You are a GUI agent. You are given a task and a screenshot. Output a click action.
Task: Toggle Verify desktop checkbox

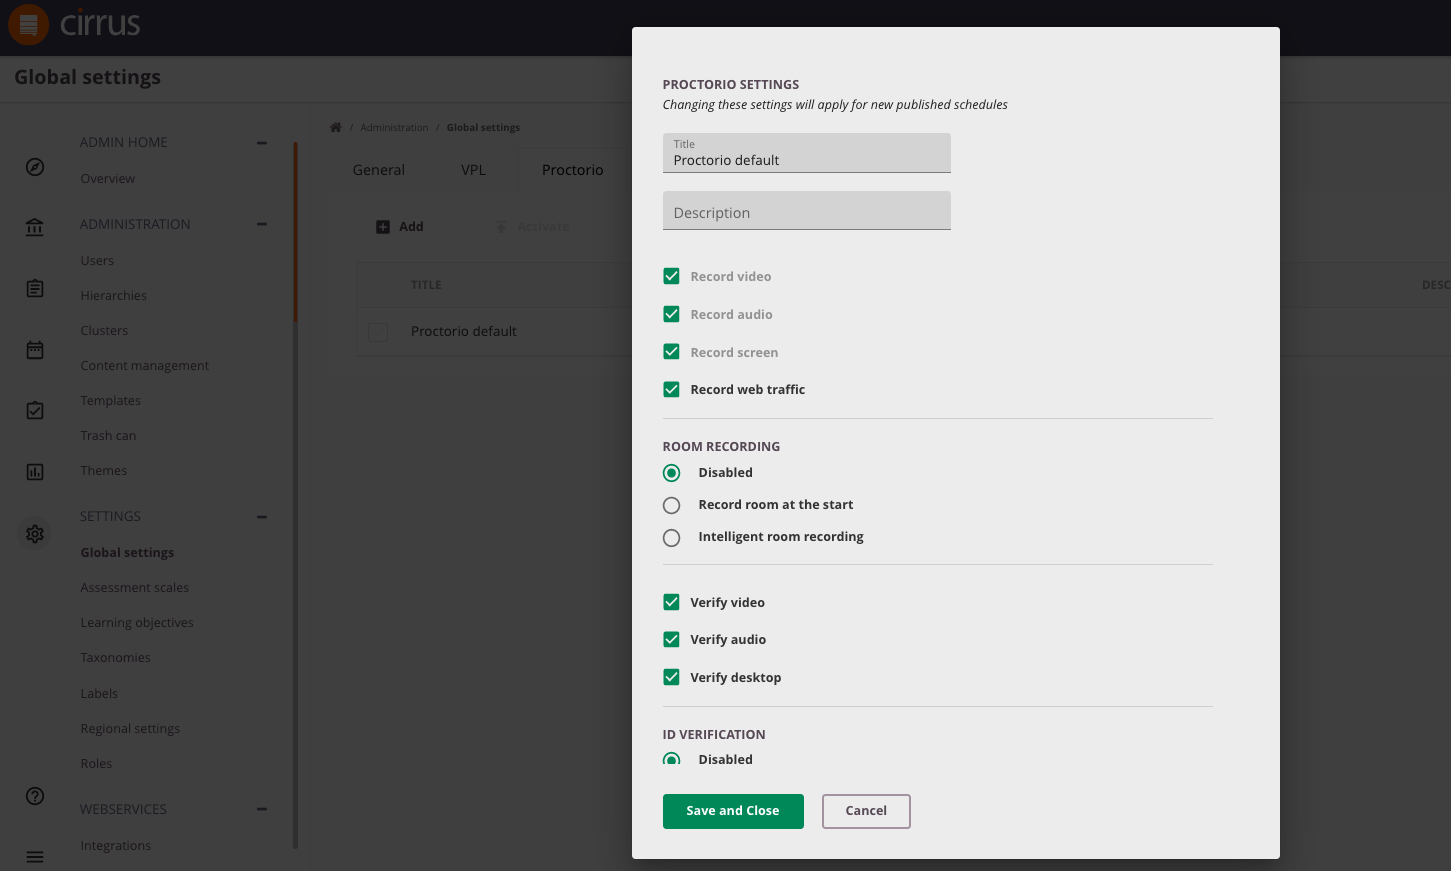pos(671,677)
